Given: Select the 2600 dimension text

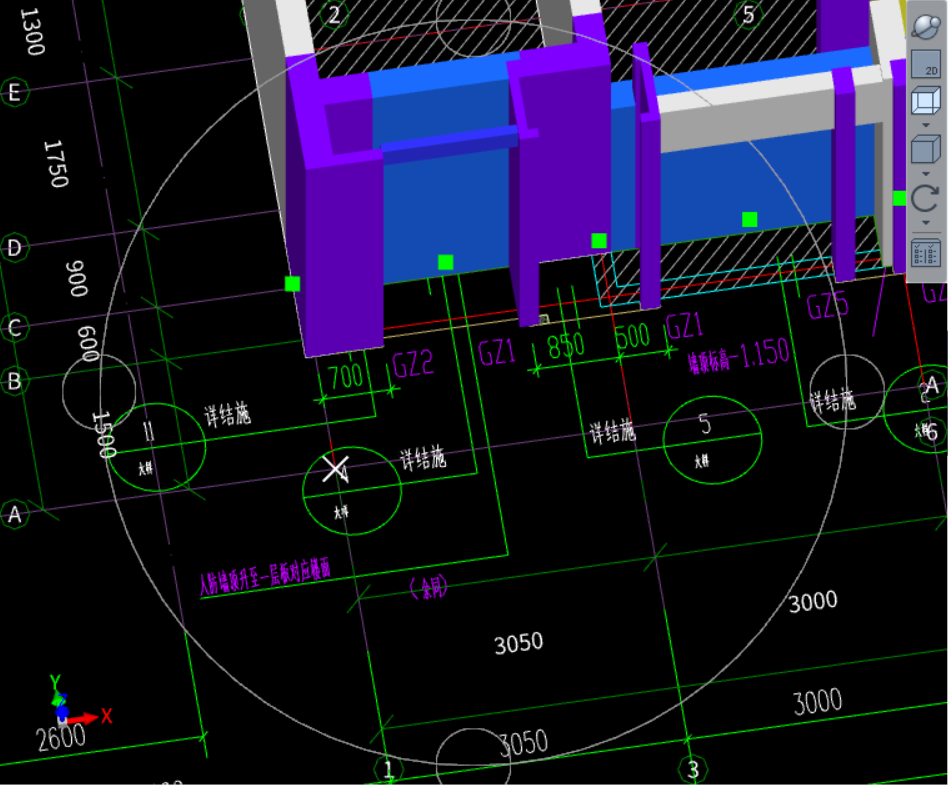Looking at the screenshot, I should tap(61, 738).
